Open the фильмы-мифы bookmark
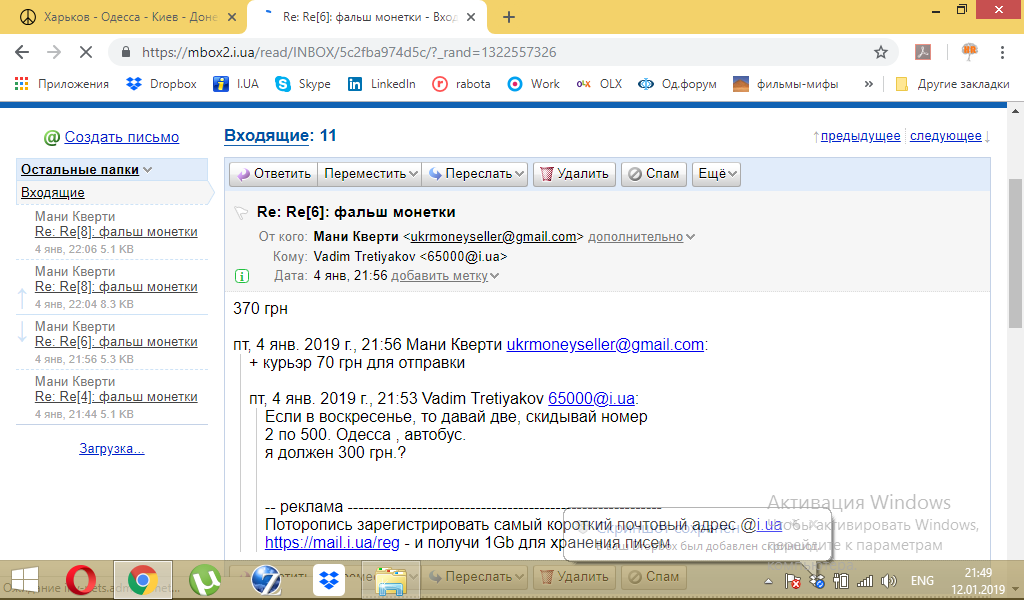The image size is (1024, 600). pos(786,84)
